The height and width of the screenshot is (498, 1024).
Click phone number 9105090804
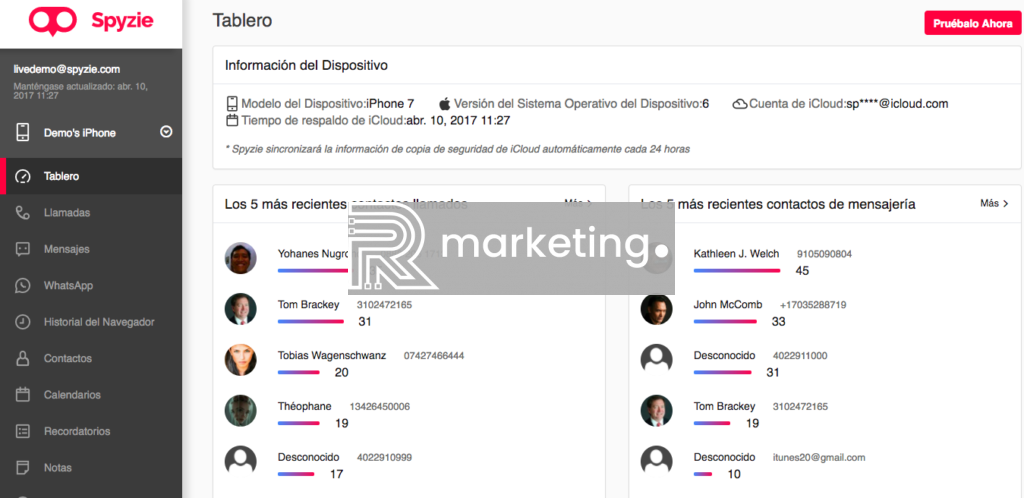click(824, 254)
